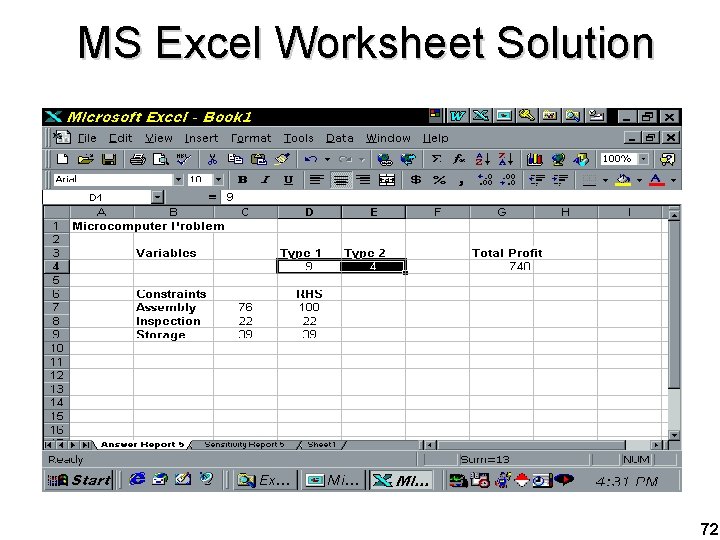The width and height of the screenshot is (720, 540).
Task: Toggle Underline formatting
Action: (288, 180)
